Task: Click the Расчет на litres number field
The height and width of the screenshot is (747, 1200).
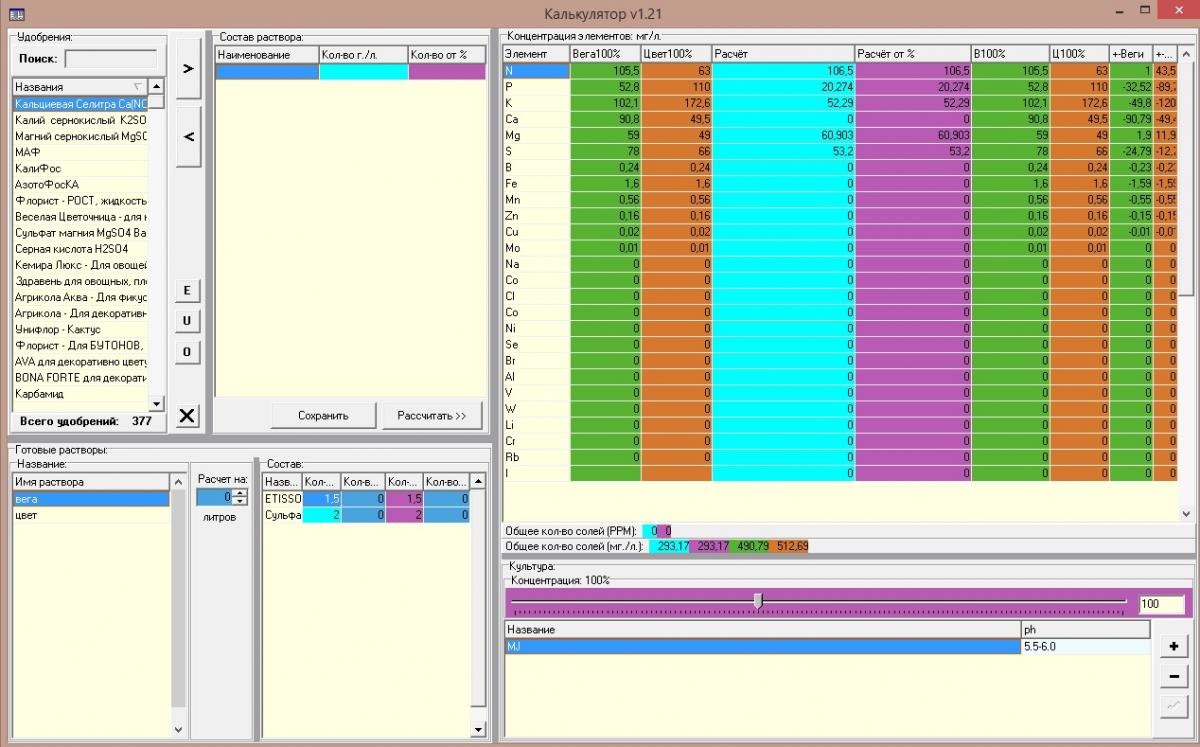Action: [x=214, y=497]
